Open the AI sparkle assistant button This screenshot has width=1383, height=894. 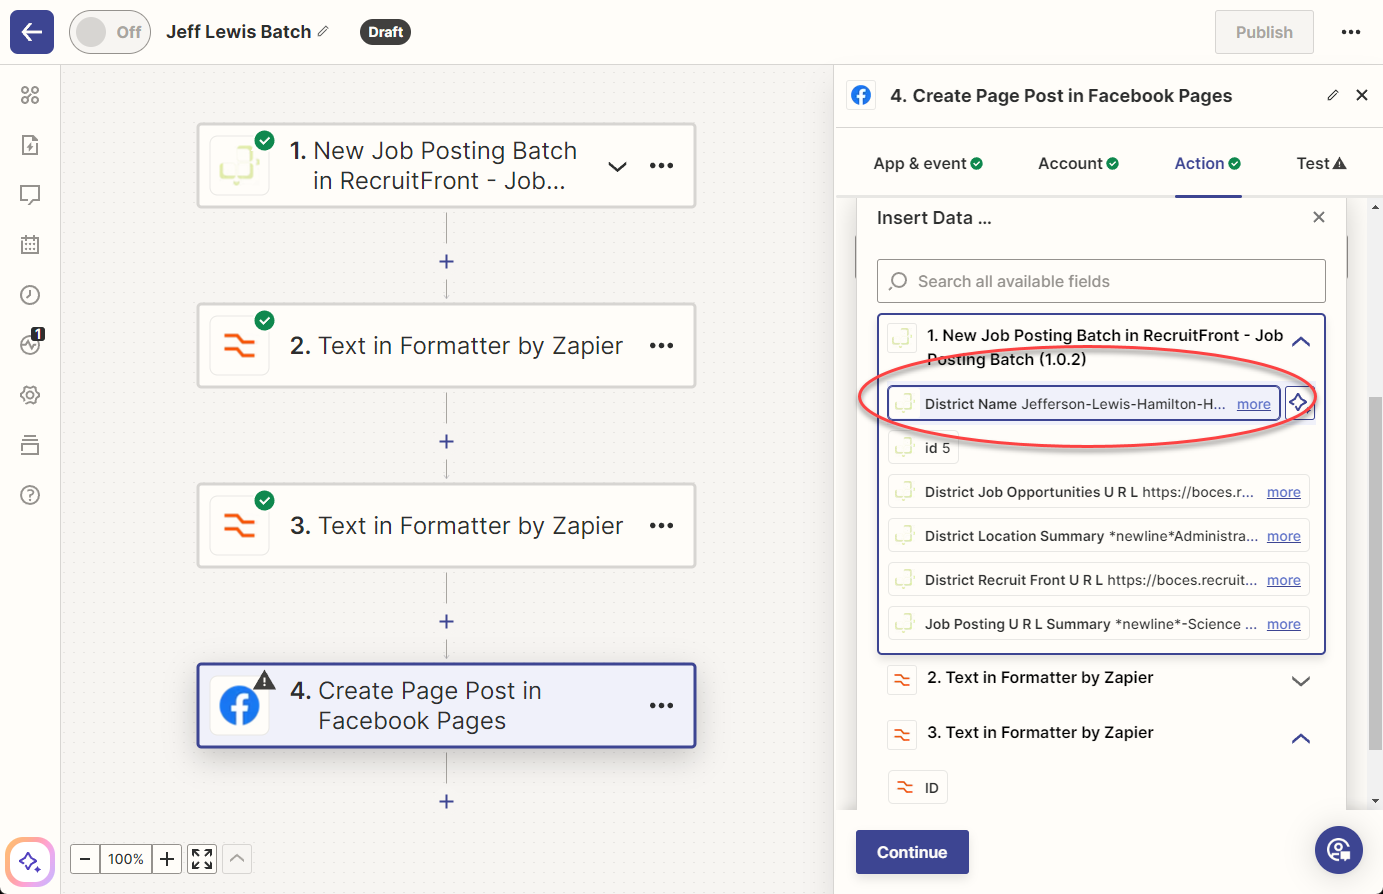30,861
